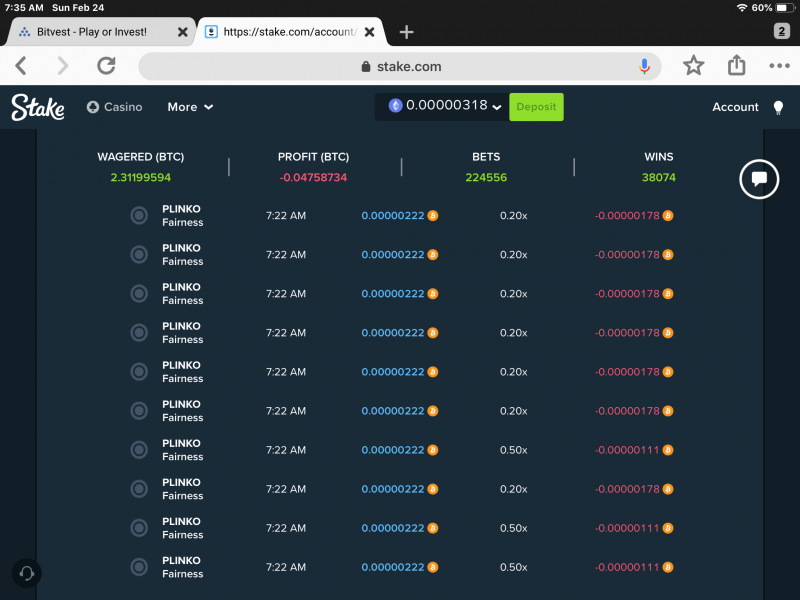The height and width of the screenshot is (600, 800).
Task: Select the https://stake.com/account tab
Action: coord(289,32)
